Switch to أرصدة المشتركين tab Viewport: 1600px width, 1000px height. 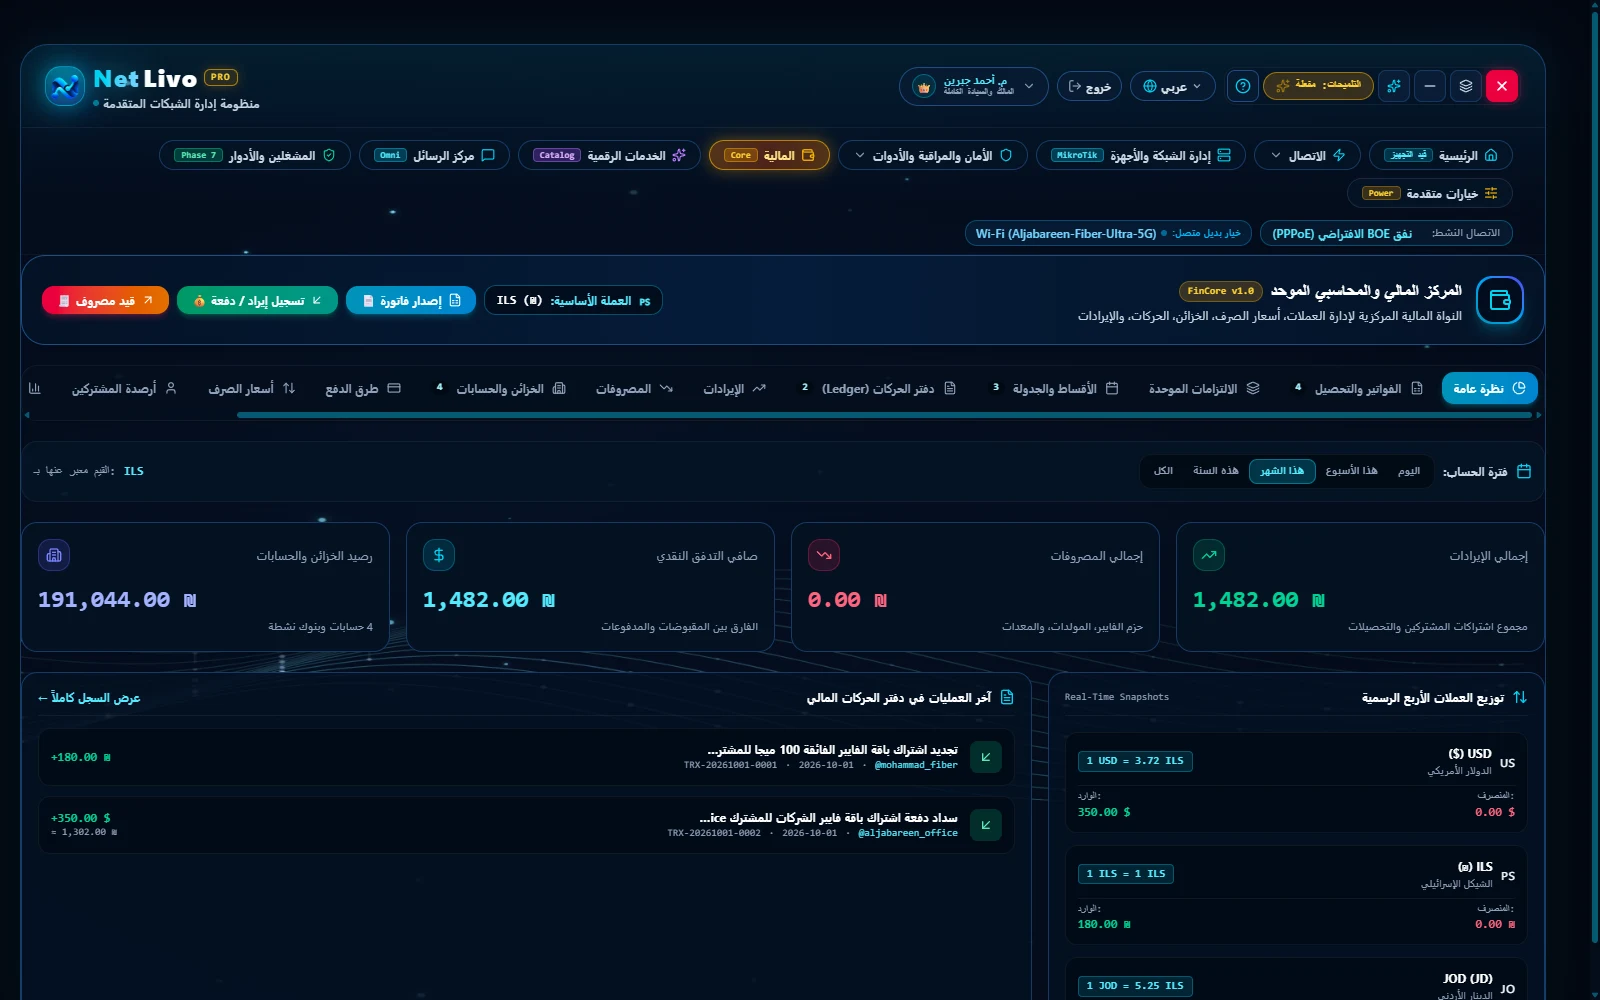[x=123, y=388]
